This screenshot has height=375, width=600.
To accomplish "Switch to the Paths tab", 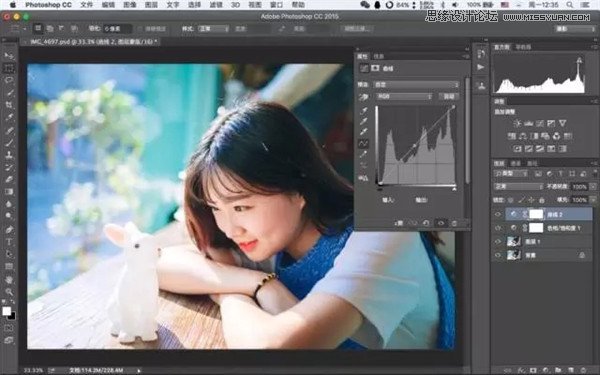I will pos(532,163).
